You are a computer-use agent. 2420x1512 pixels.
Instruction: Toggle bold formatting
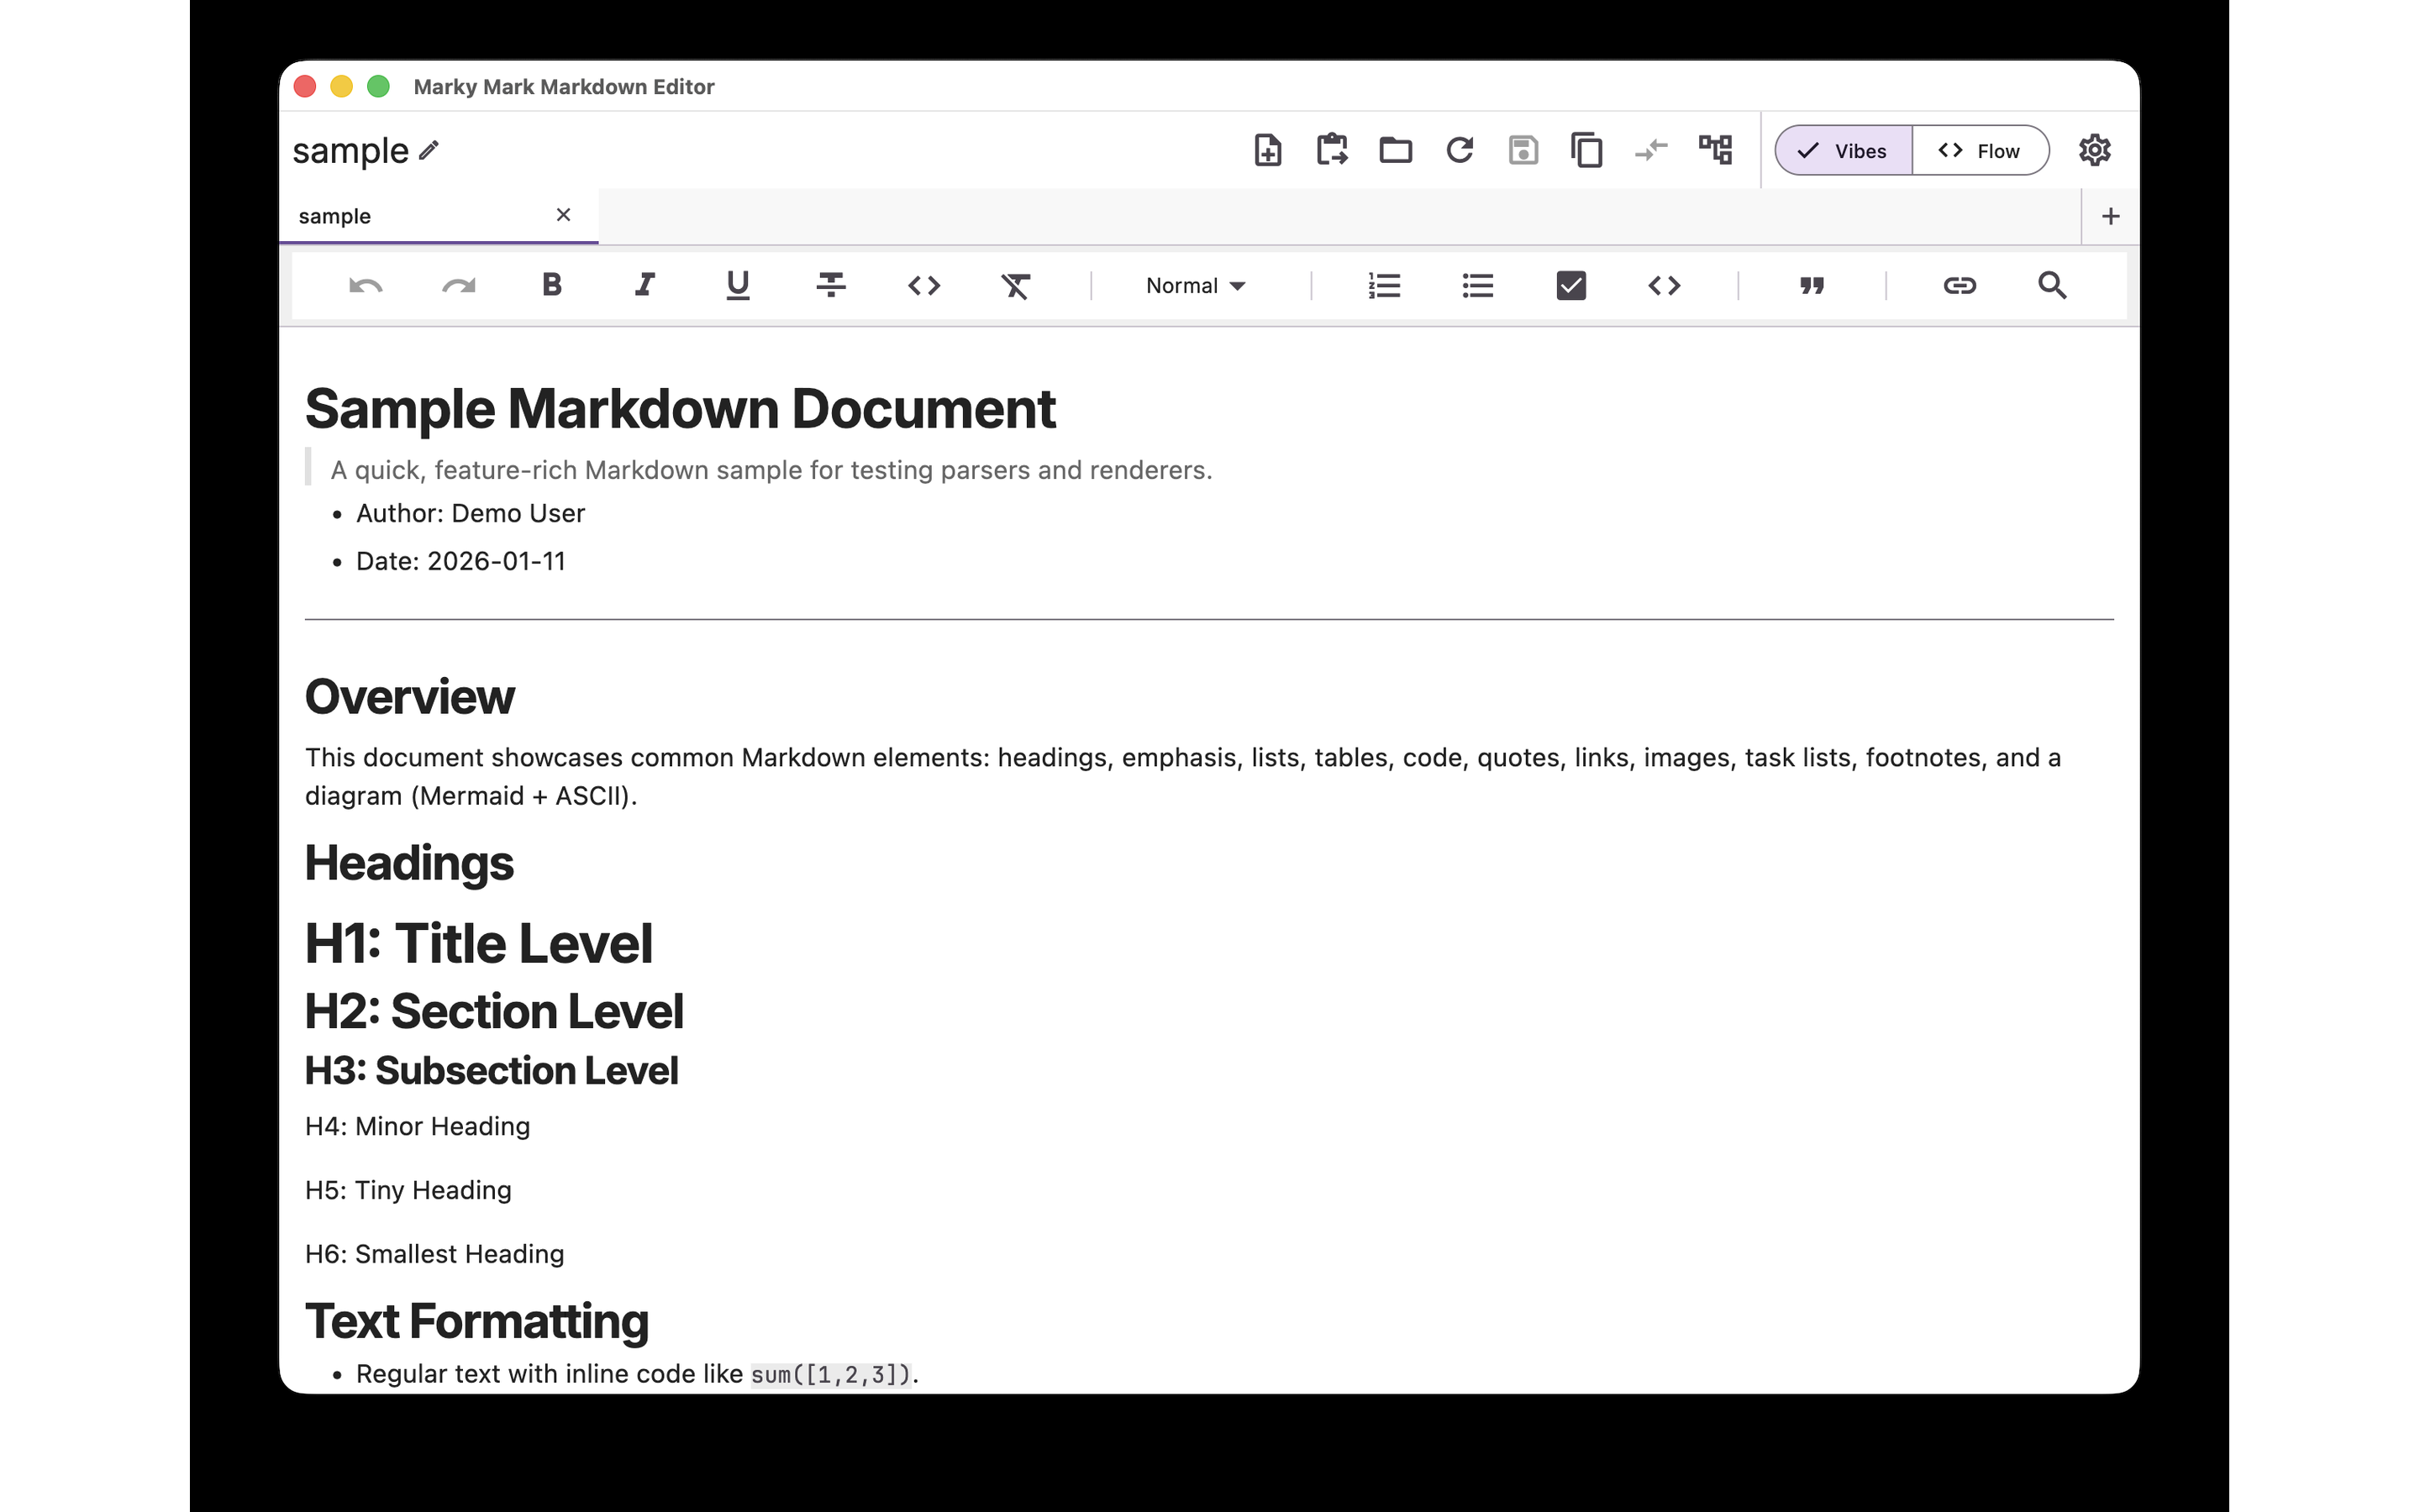coord(552,285)
